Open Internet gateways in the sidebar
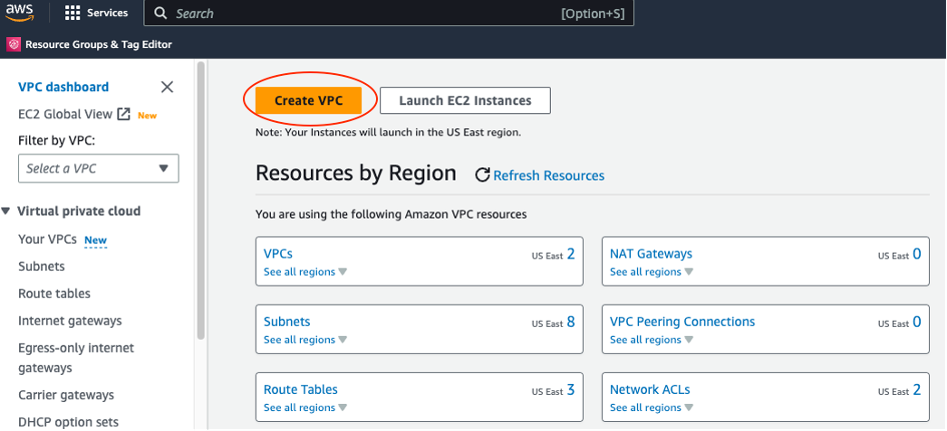This screenshot has height=431, width=947. (x=70, y=321)
